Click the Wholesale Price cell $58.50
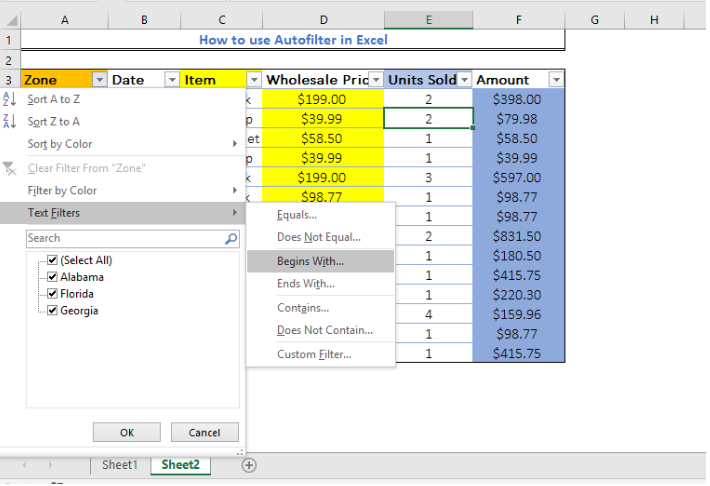The image size is (710, 486). (x=322, y=138)
